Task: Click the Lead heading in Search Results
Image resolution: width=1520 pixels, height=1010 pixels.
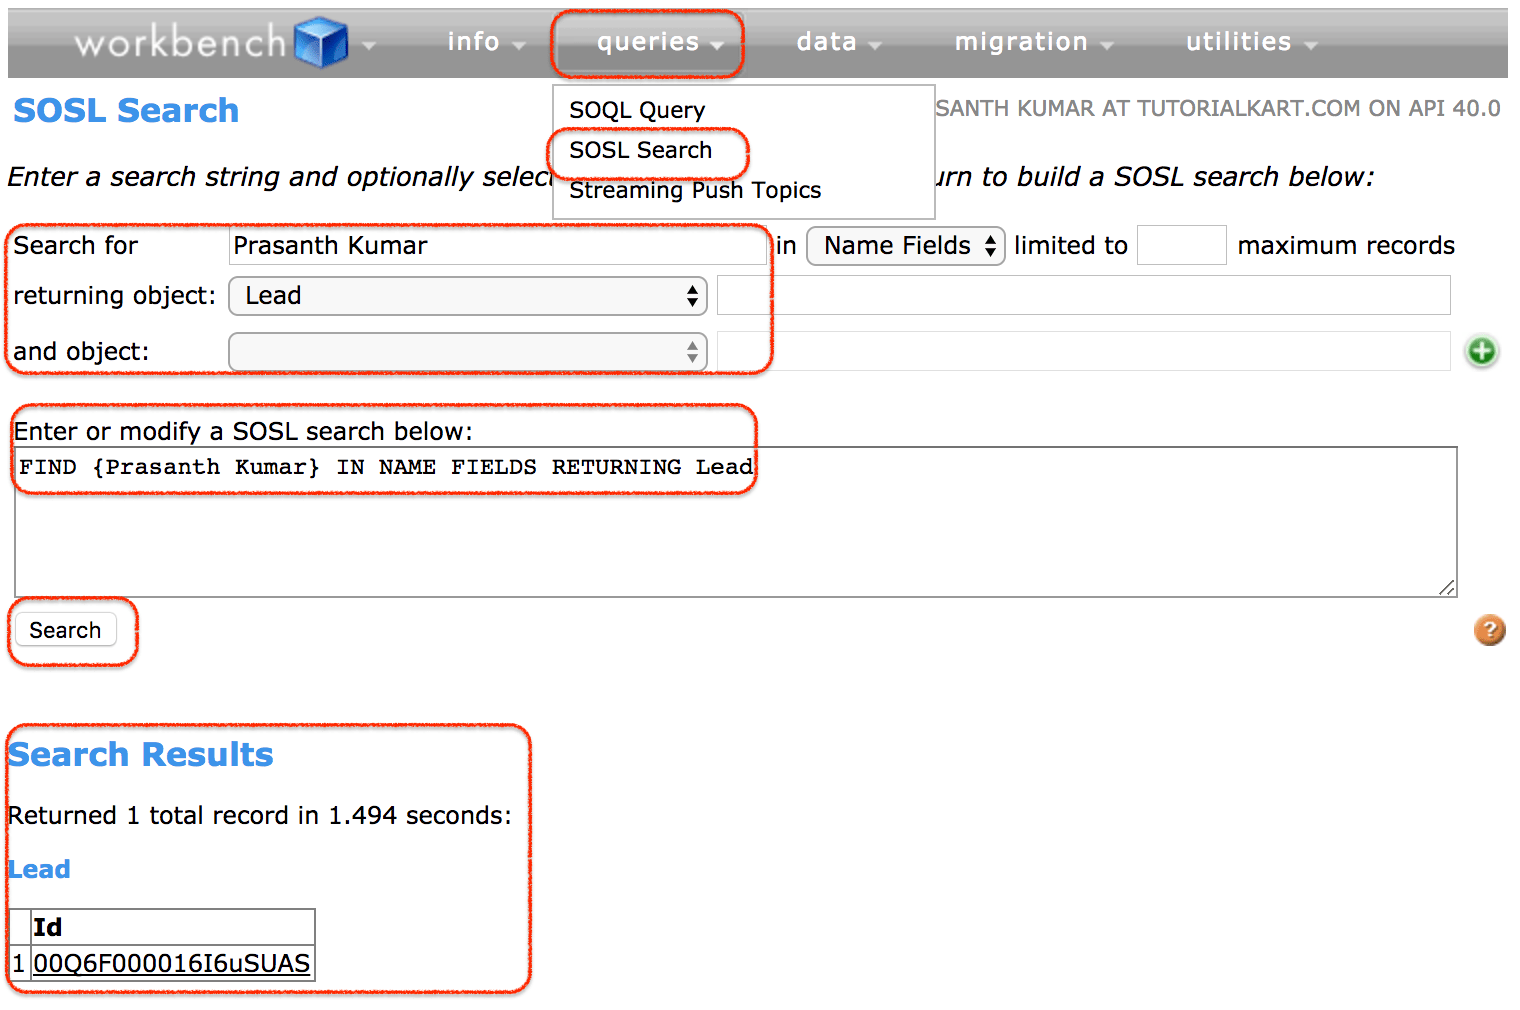Action: tap(39, 869)
